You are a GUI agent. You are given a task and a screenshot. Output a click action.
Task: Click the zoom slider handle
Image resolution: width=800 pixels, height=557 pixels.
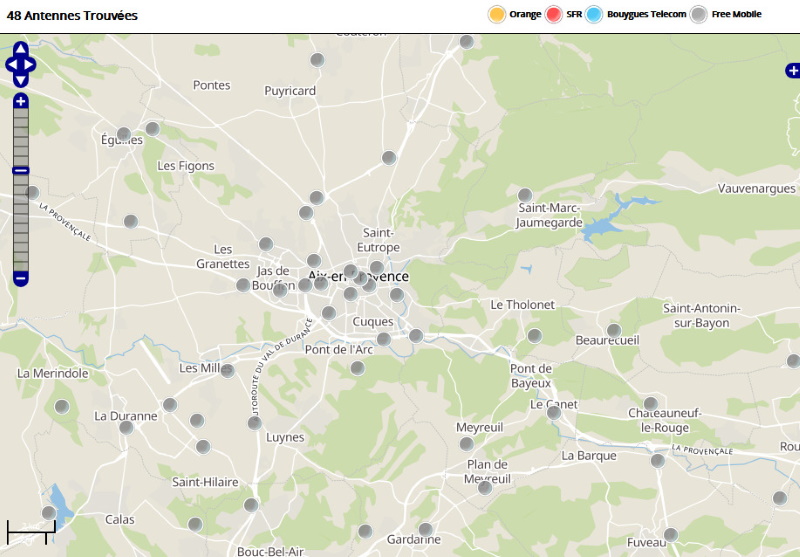click(x=21, y=171)
